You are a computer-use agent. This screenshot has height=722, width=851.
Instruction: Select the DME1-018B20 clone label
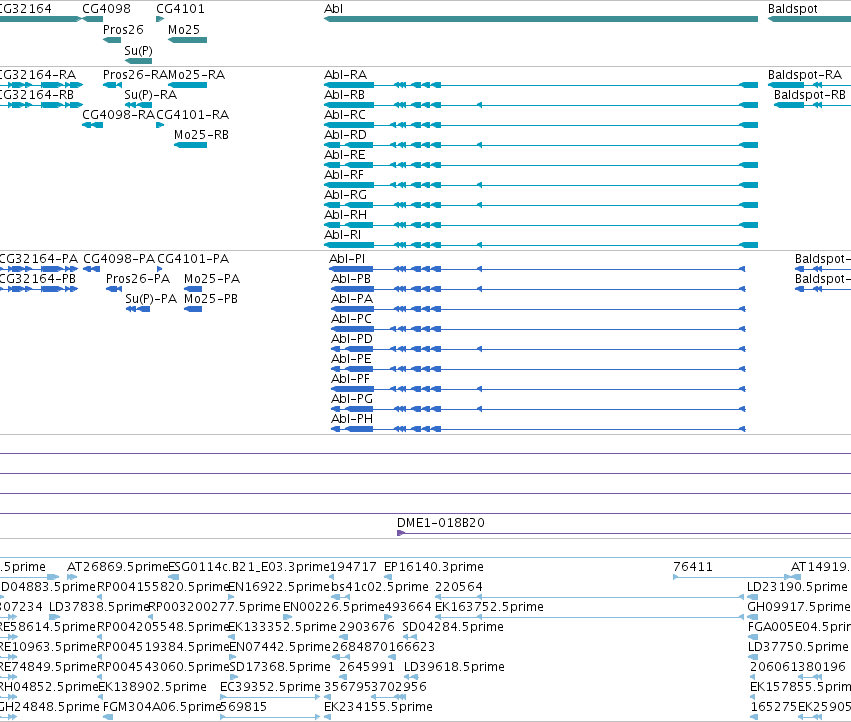point(441,523)
